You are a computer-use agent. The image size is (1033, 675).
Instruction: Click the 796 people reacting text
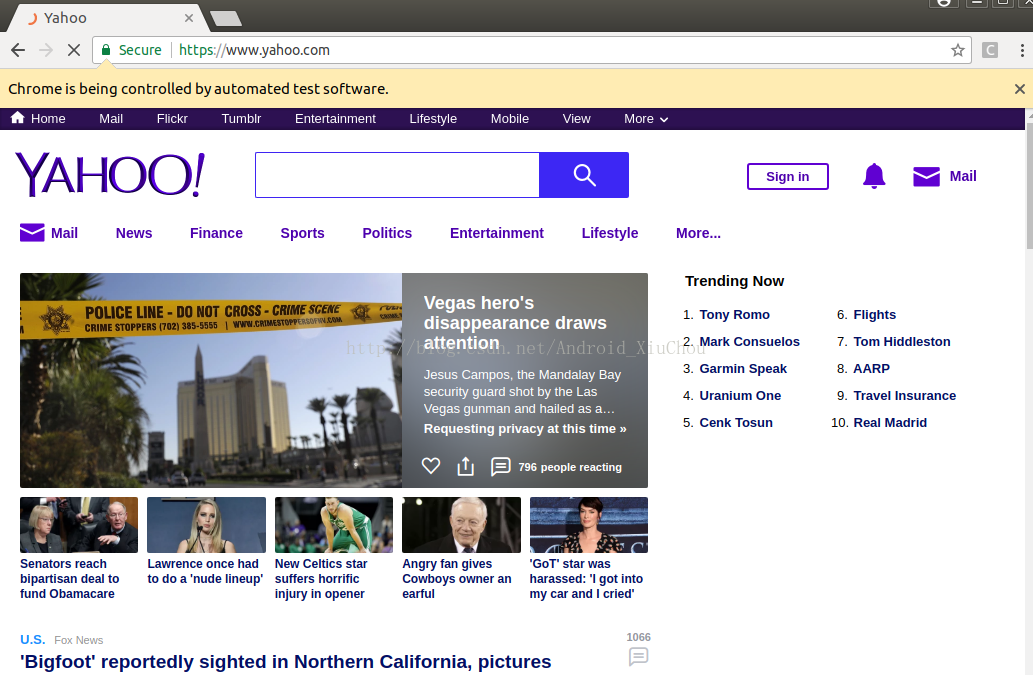click(x=570, y=467)
